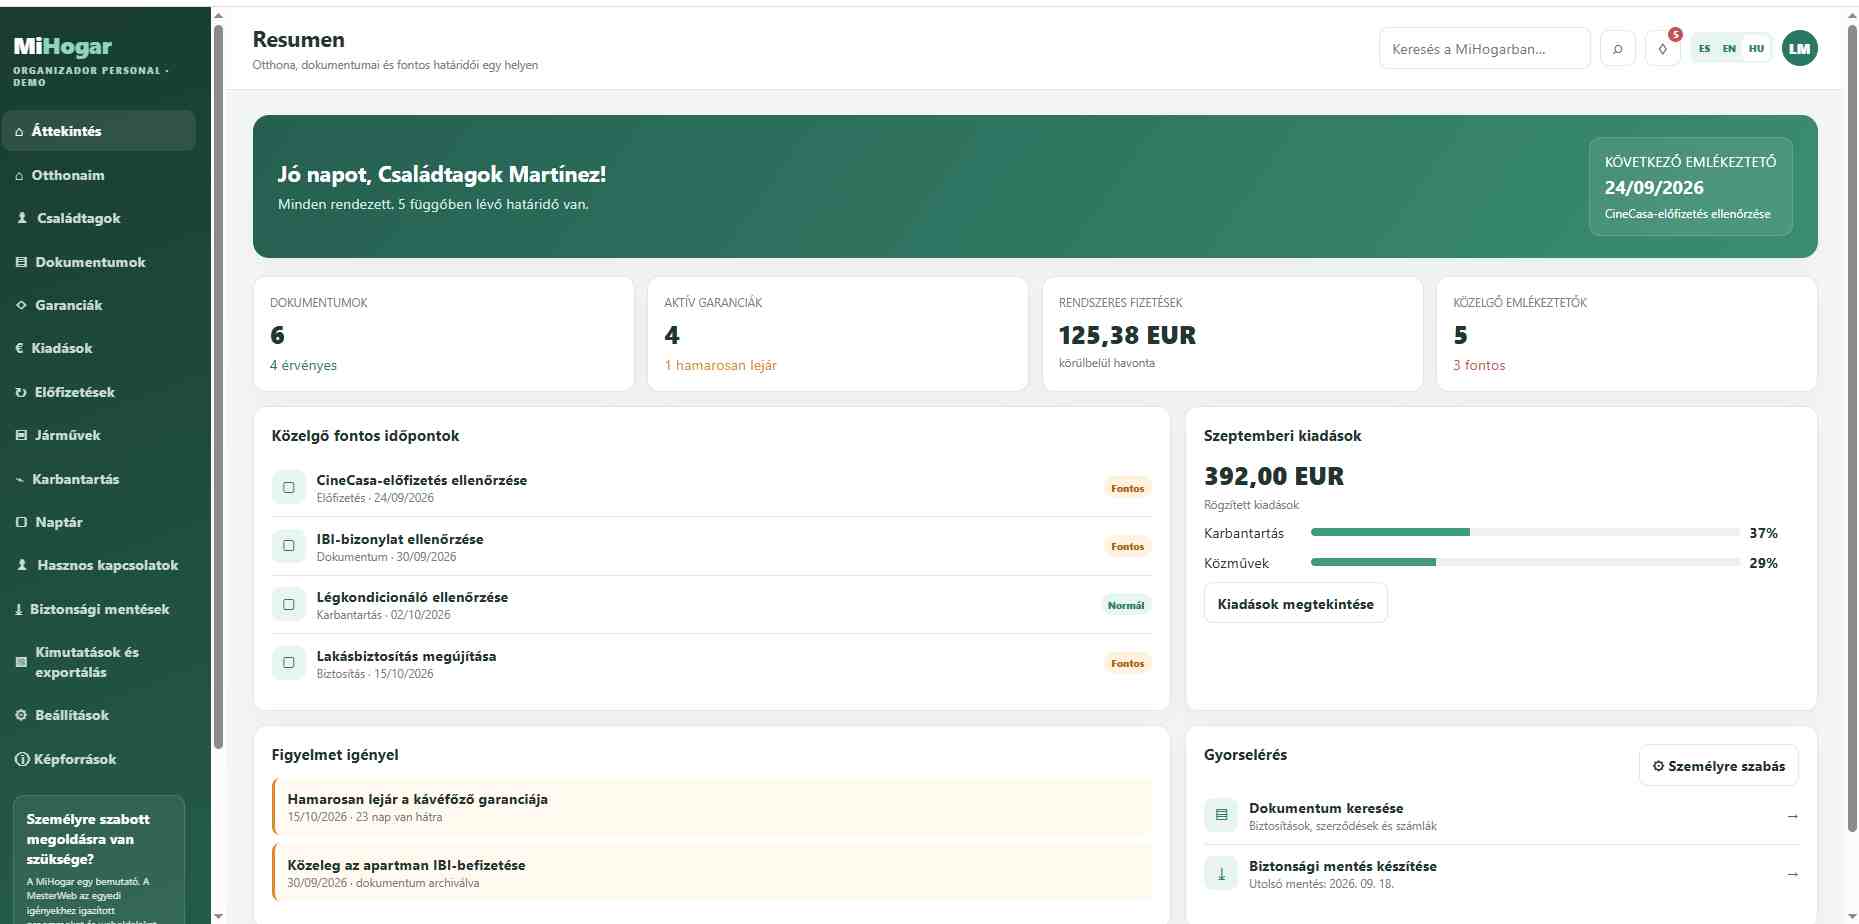Click the MiHogar logo
The height and width of the screenshot is (924, 1859).
[x=62, y=46]
